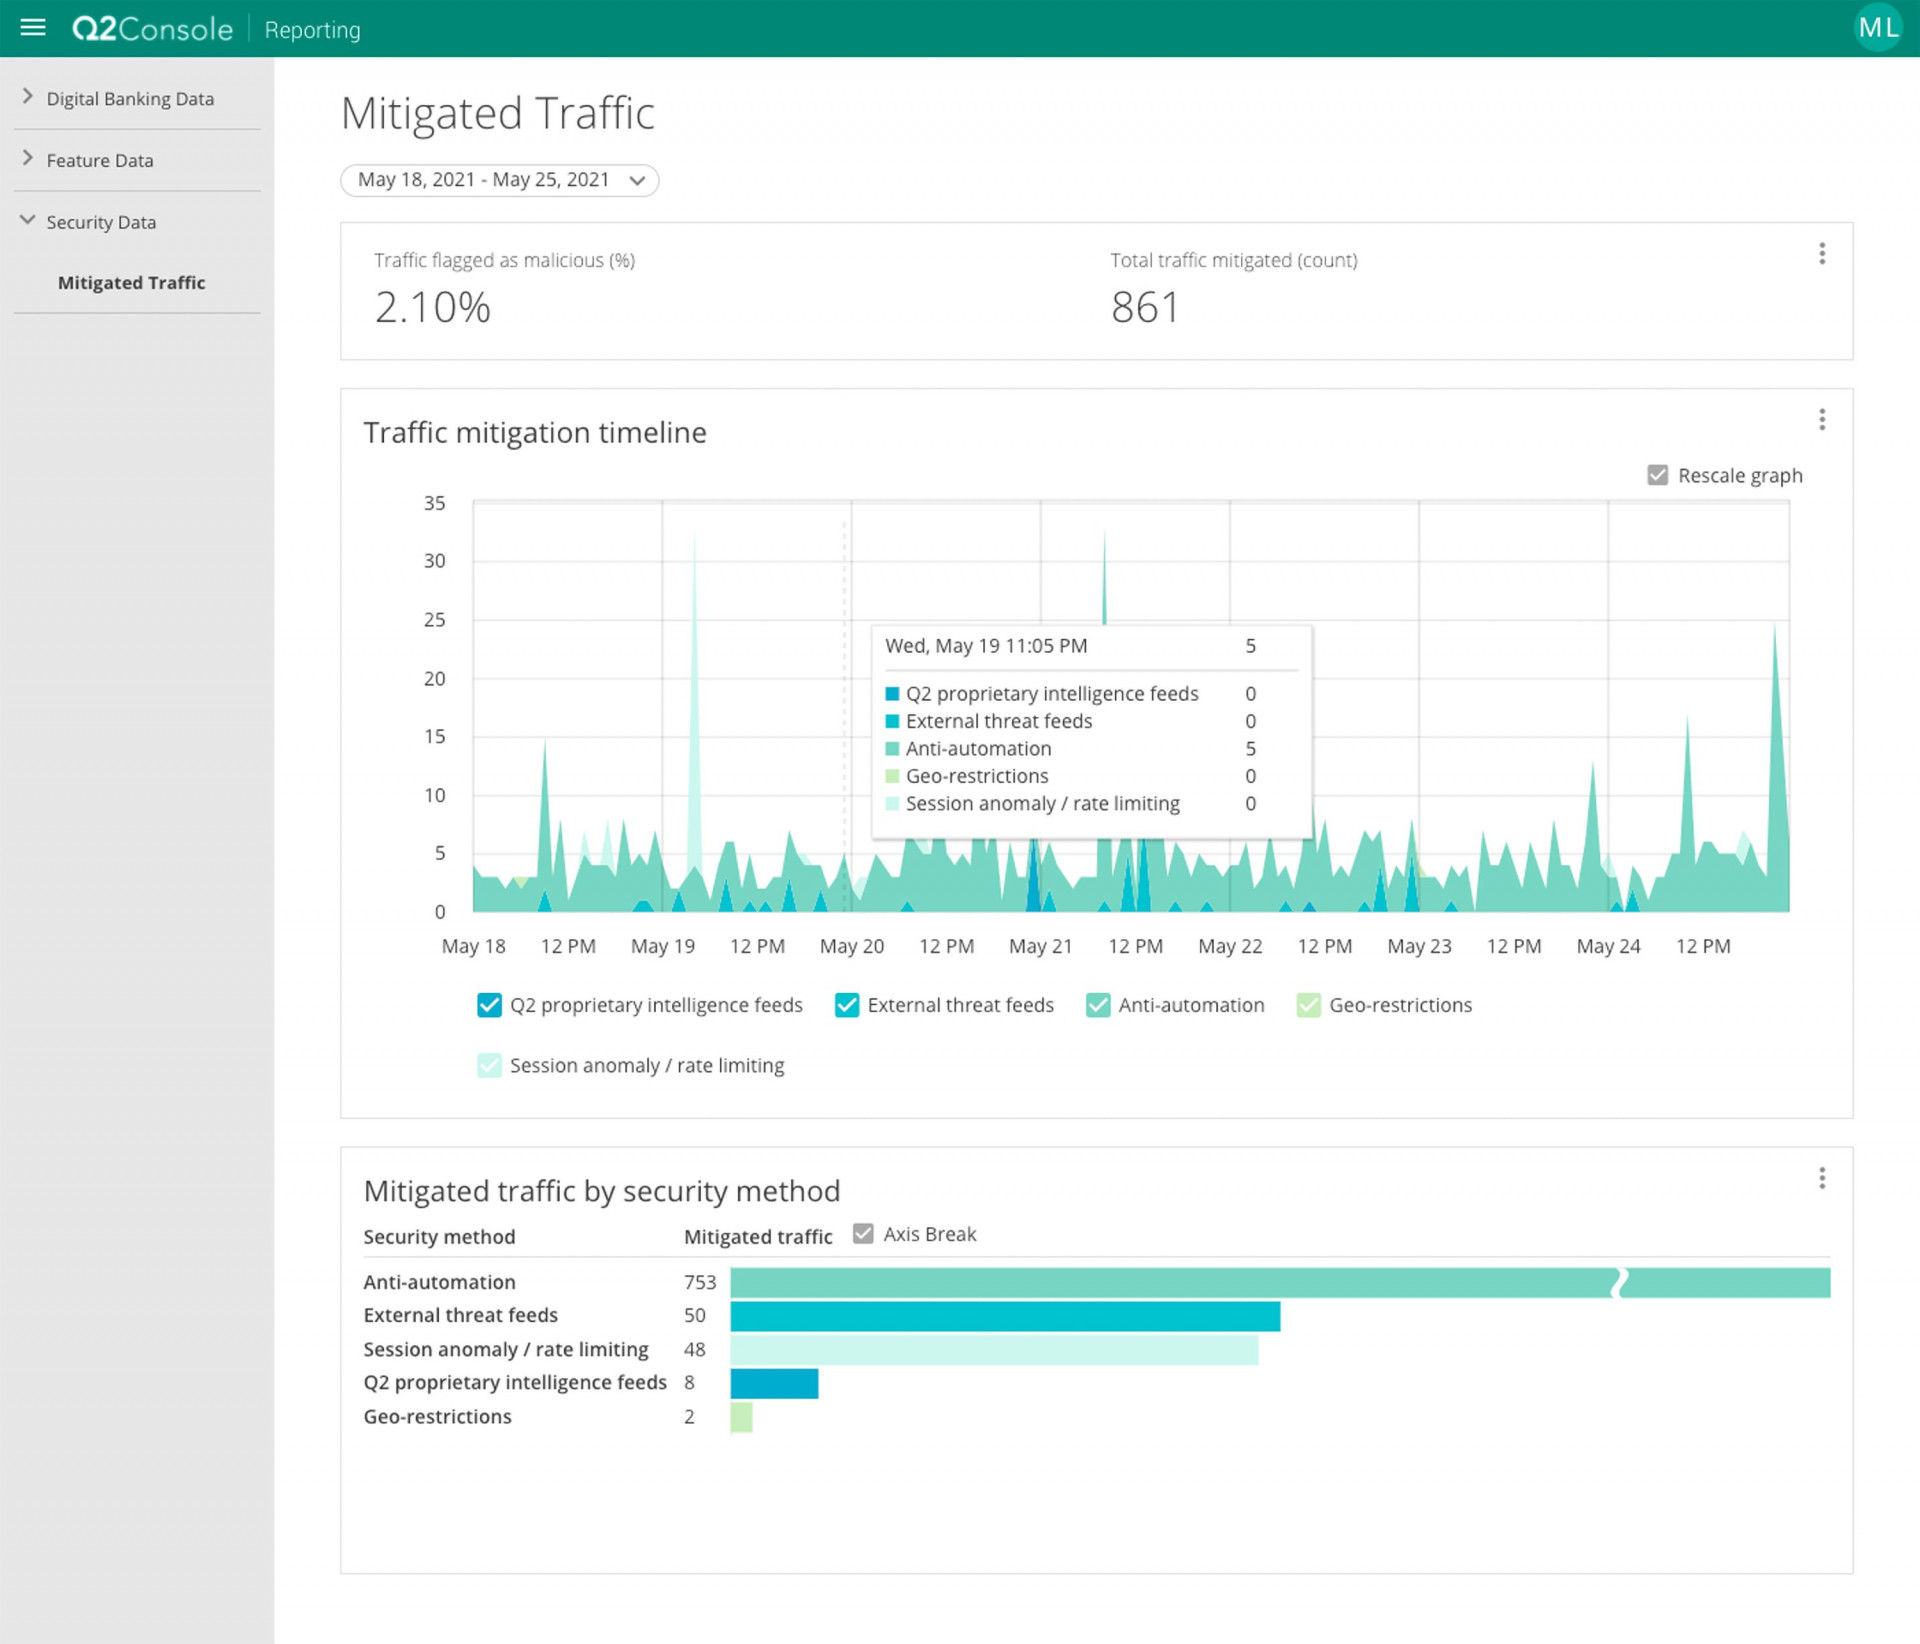The width and height of the screenshot is (1920, 1644).
Task: Sort by Security method column header
Action: [439, 1237]
